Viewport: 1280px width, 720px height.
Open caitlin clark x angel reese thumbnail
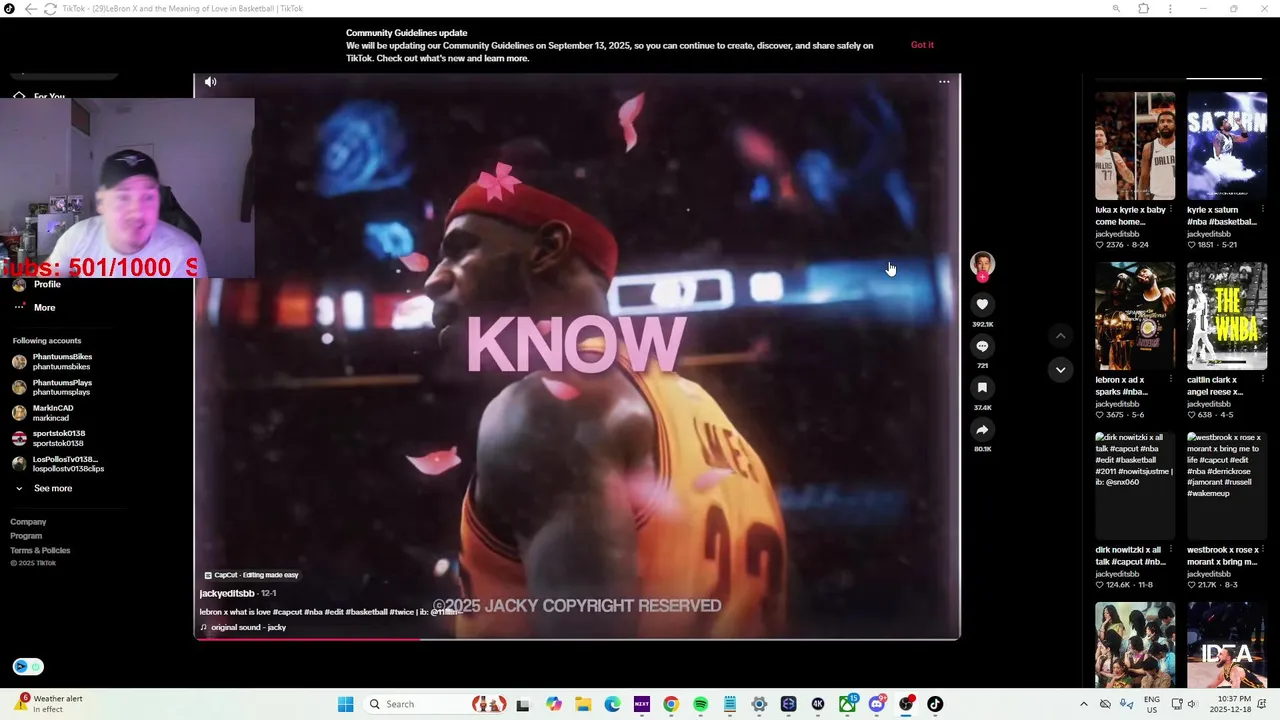tap(1227, 317)
